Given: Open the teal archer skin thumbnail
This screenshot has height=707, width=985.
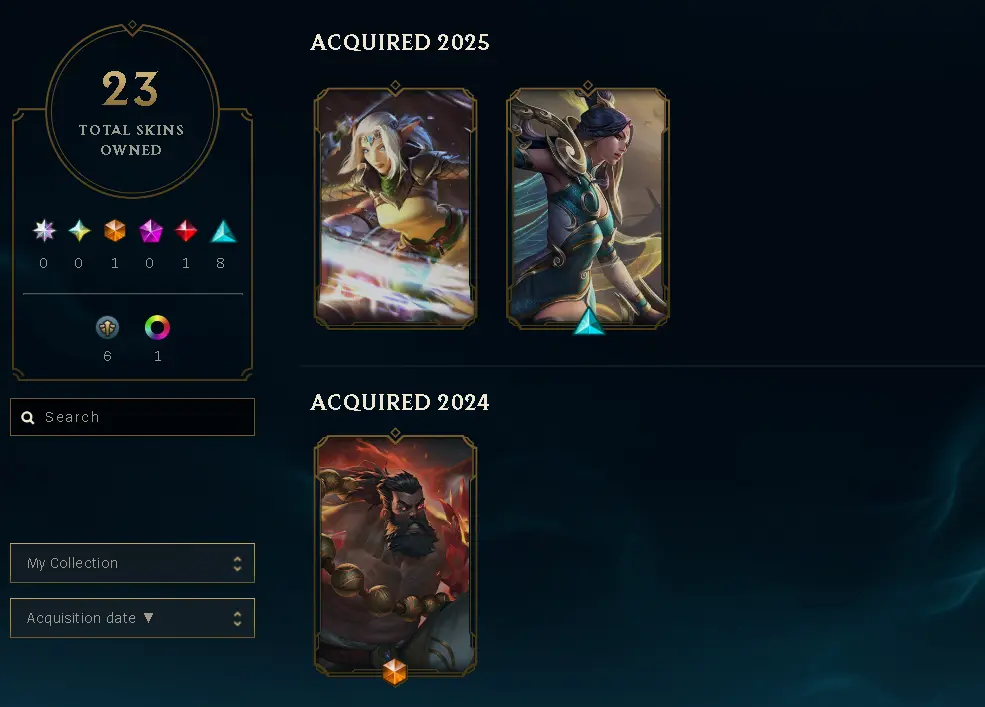Looking at the screenshot, I should 588,207.
